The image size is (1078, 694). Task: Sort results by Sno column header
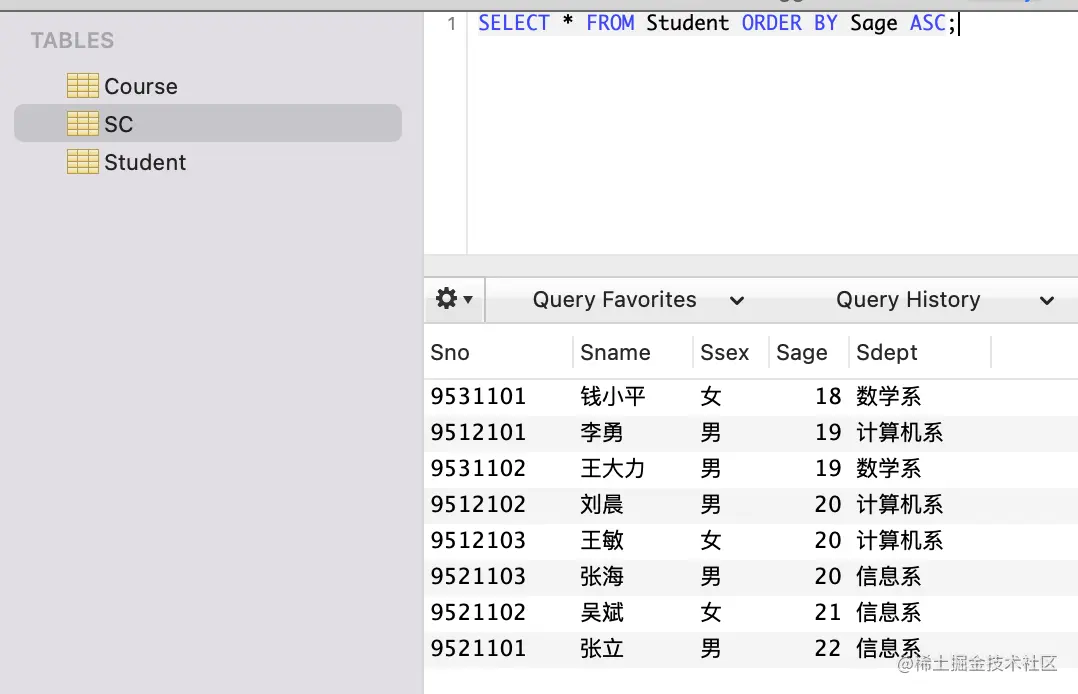pos(450,352)
